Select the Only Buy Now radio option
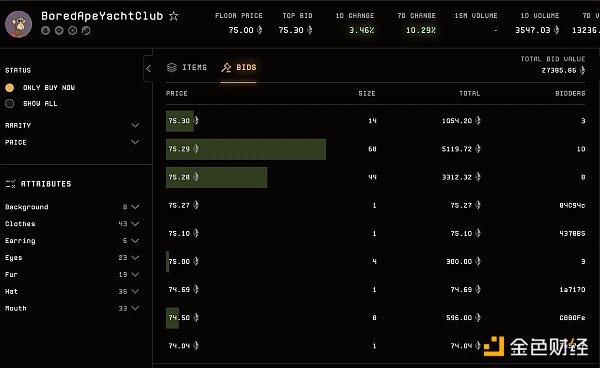This screenshot has width=600, height=368. pos(10,88)
